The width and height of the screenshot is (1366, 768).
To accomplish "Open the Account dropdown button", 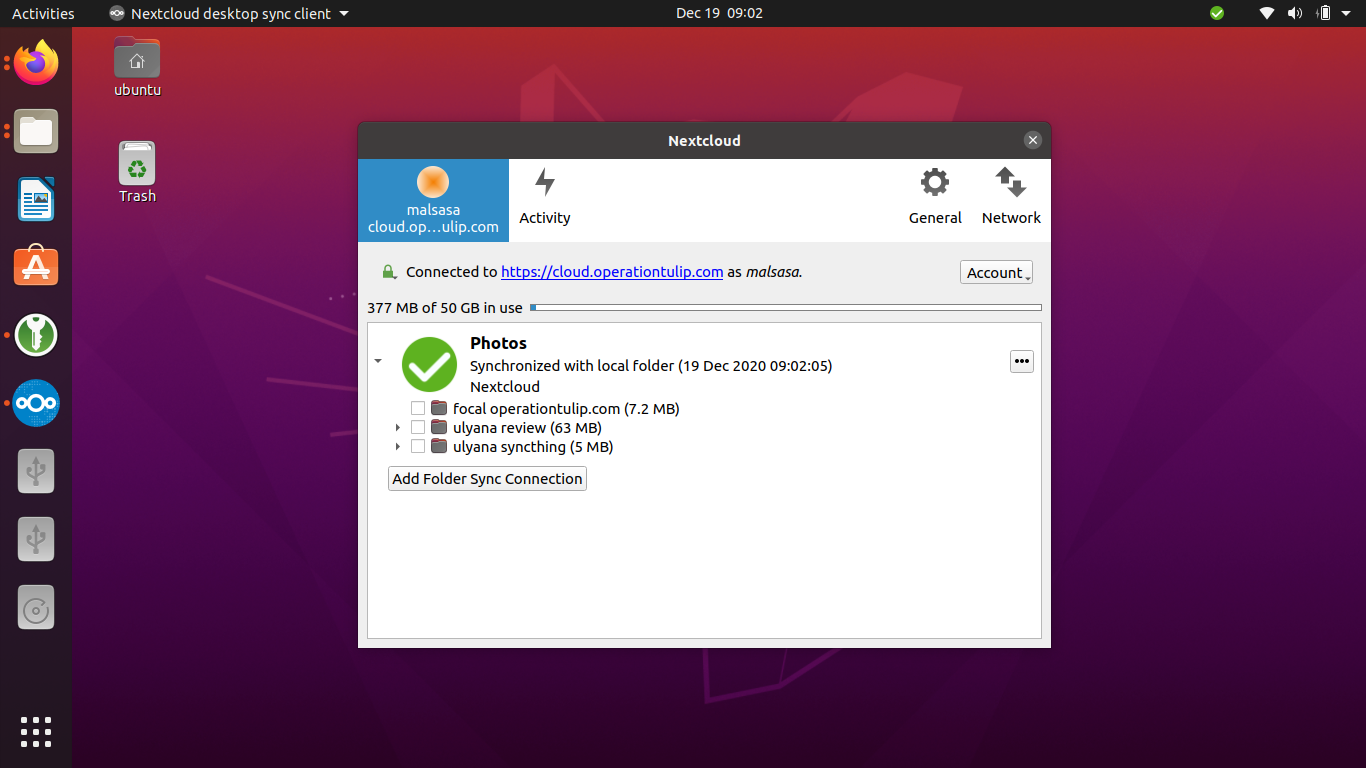I will coord(996,272).
